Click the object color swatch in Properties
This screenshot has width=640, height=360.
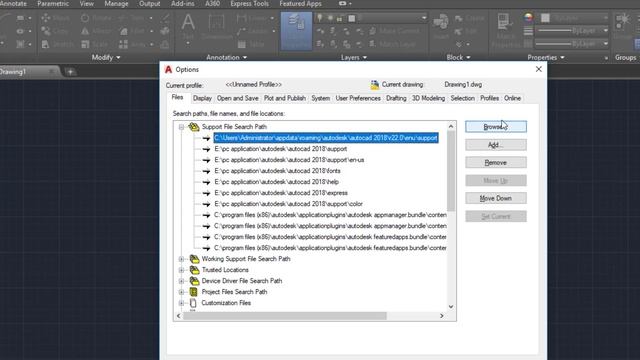point(545,18)
